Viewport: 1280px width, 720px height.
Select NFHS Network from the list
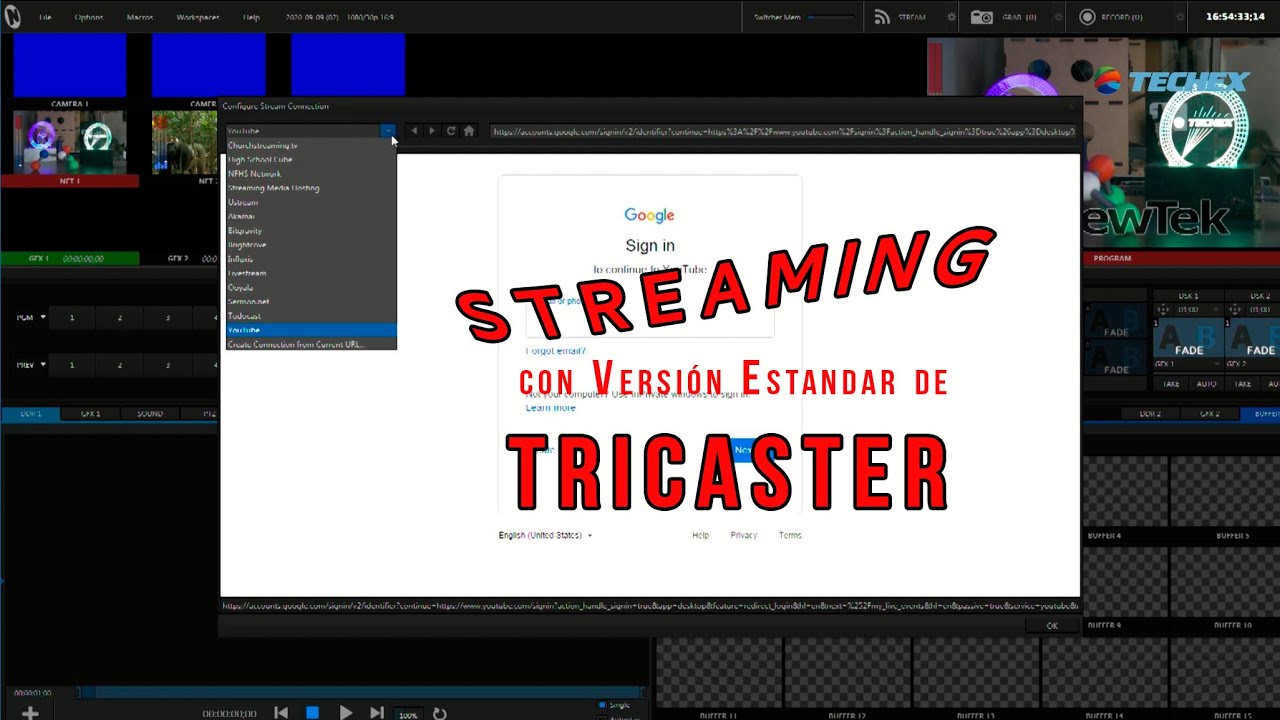[x=311, y=173]
